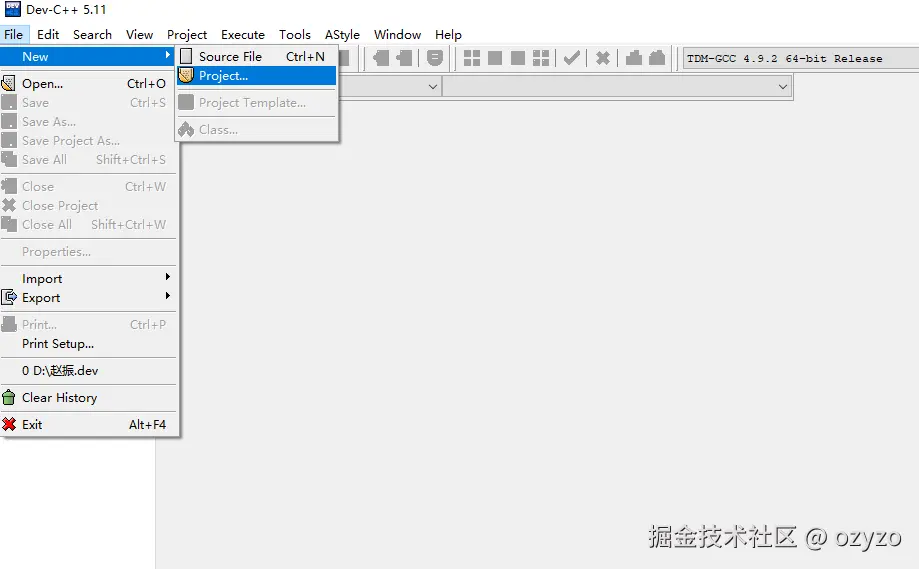The width and height of the screenshot is (919, 569).
Task: Click the Syntax Check checkmark icon
Action: [x=571, y=58]
